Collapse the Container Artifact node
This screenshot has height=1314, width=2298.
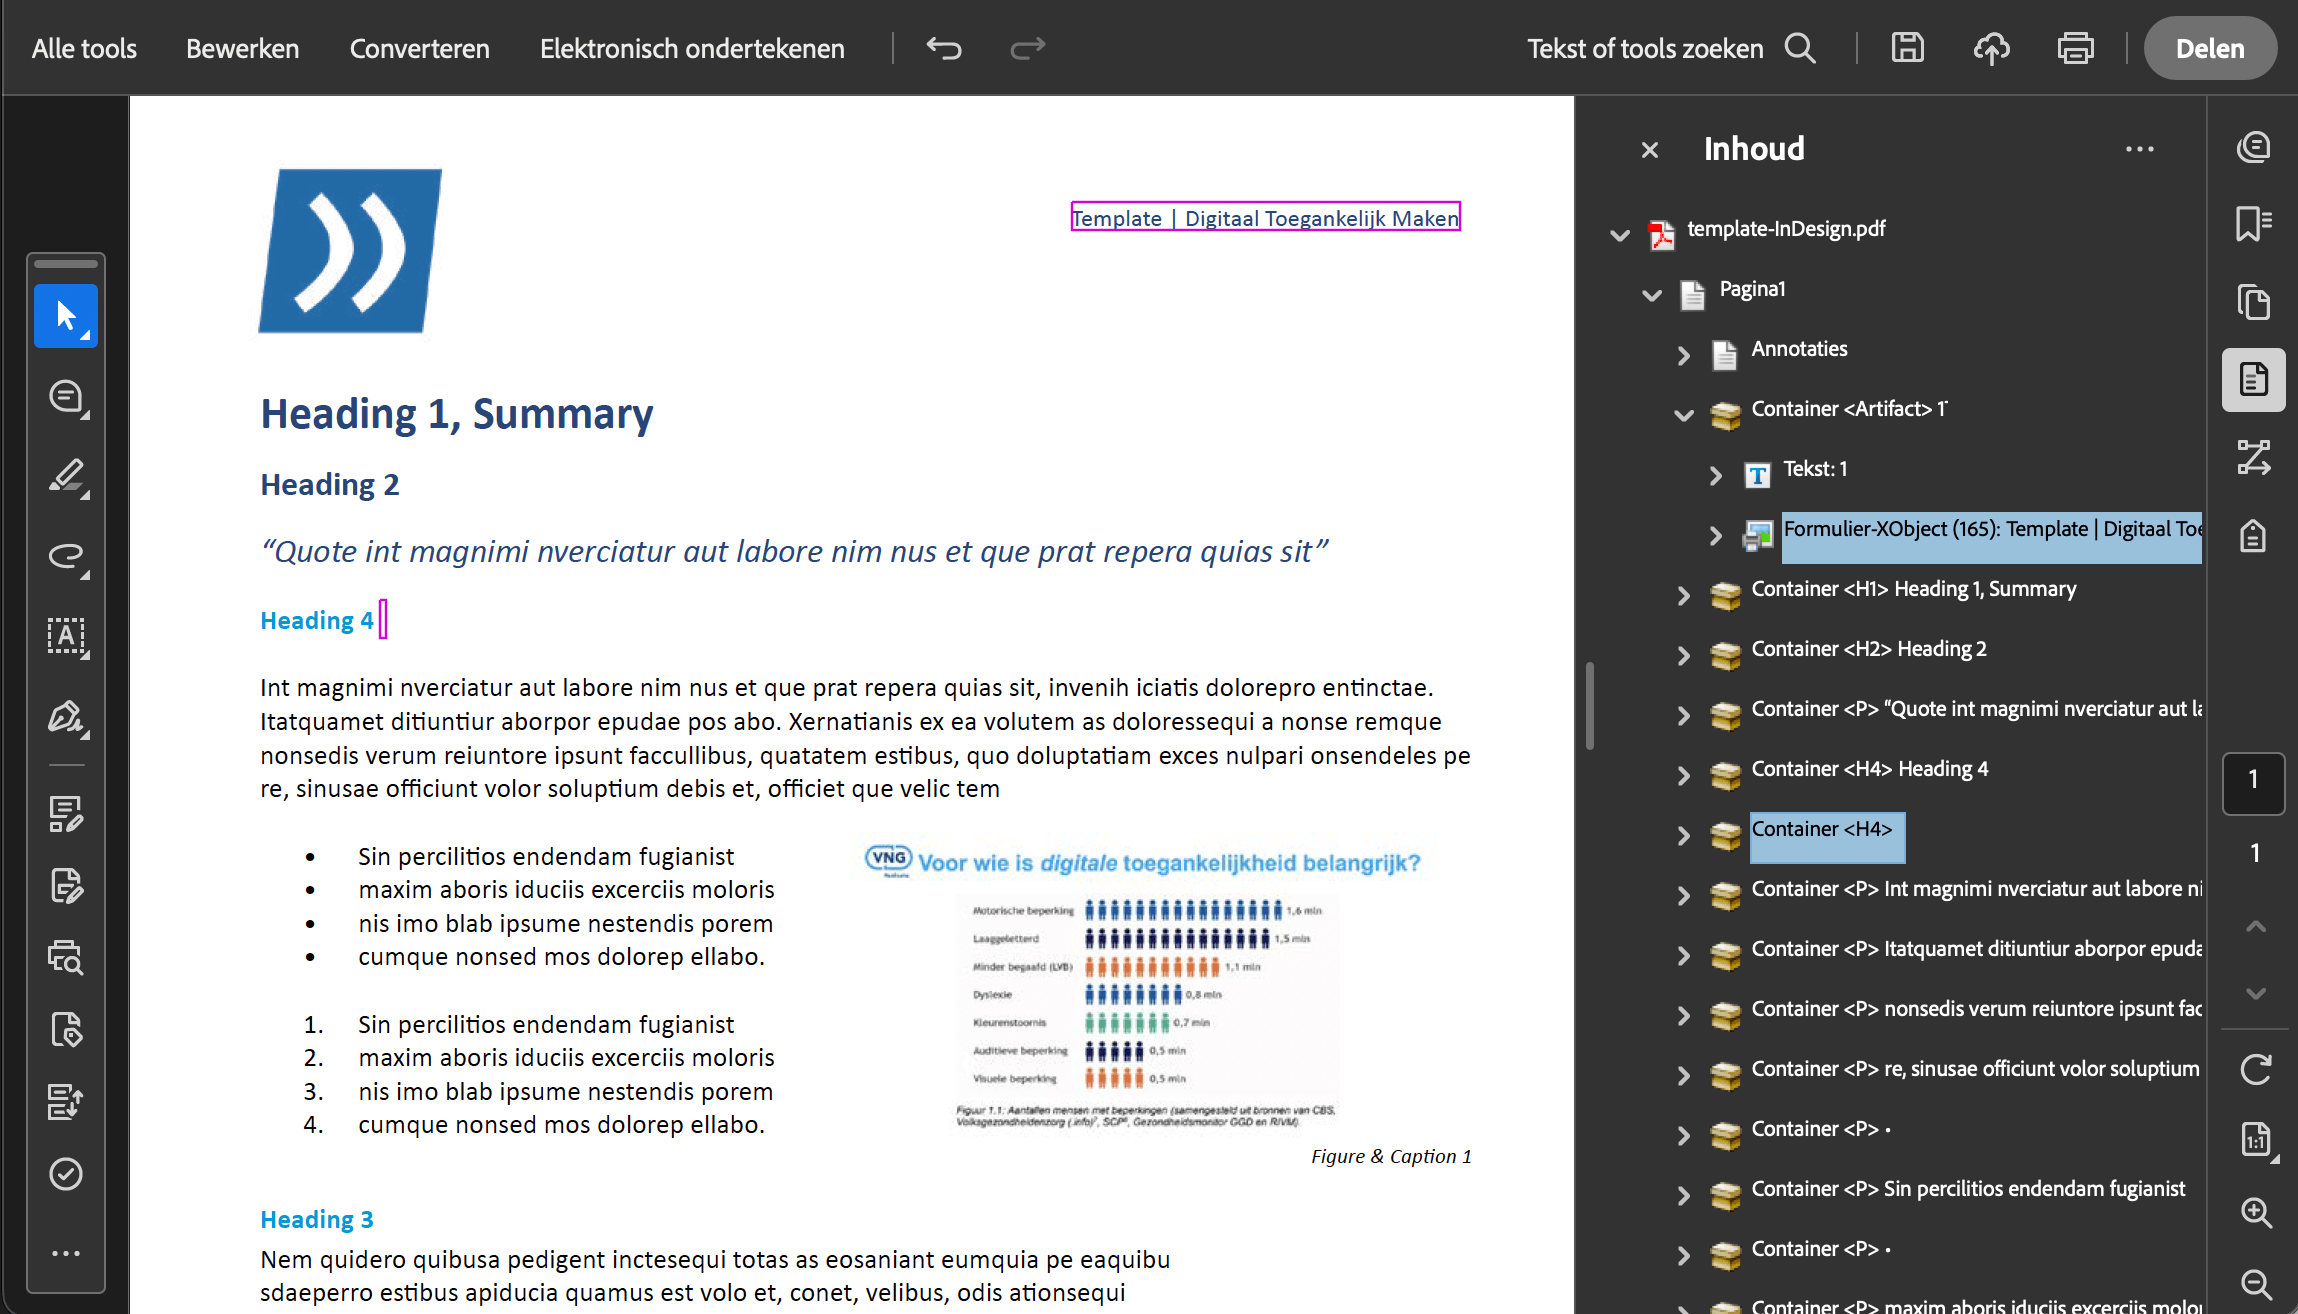pyautogui.click(x=1684, y=415)
